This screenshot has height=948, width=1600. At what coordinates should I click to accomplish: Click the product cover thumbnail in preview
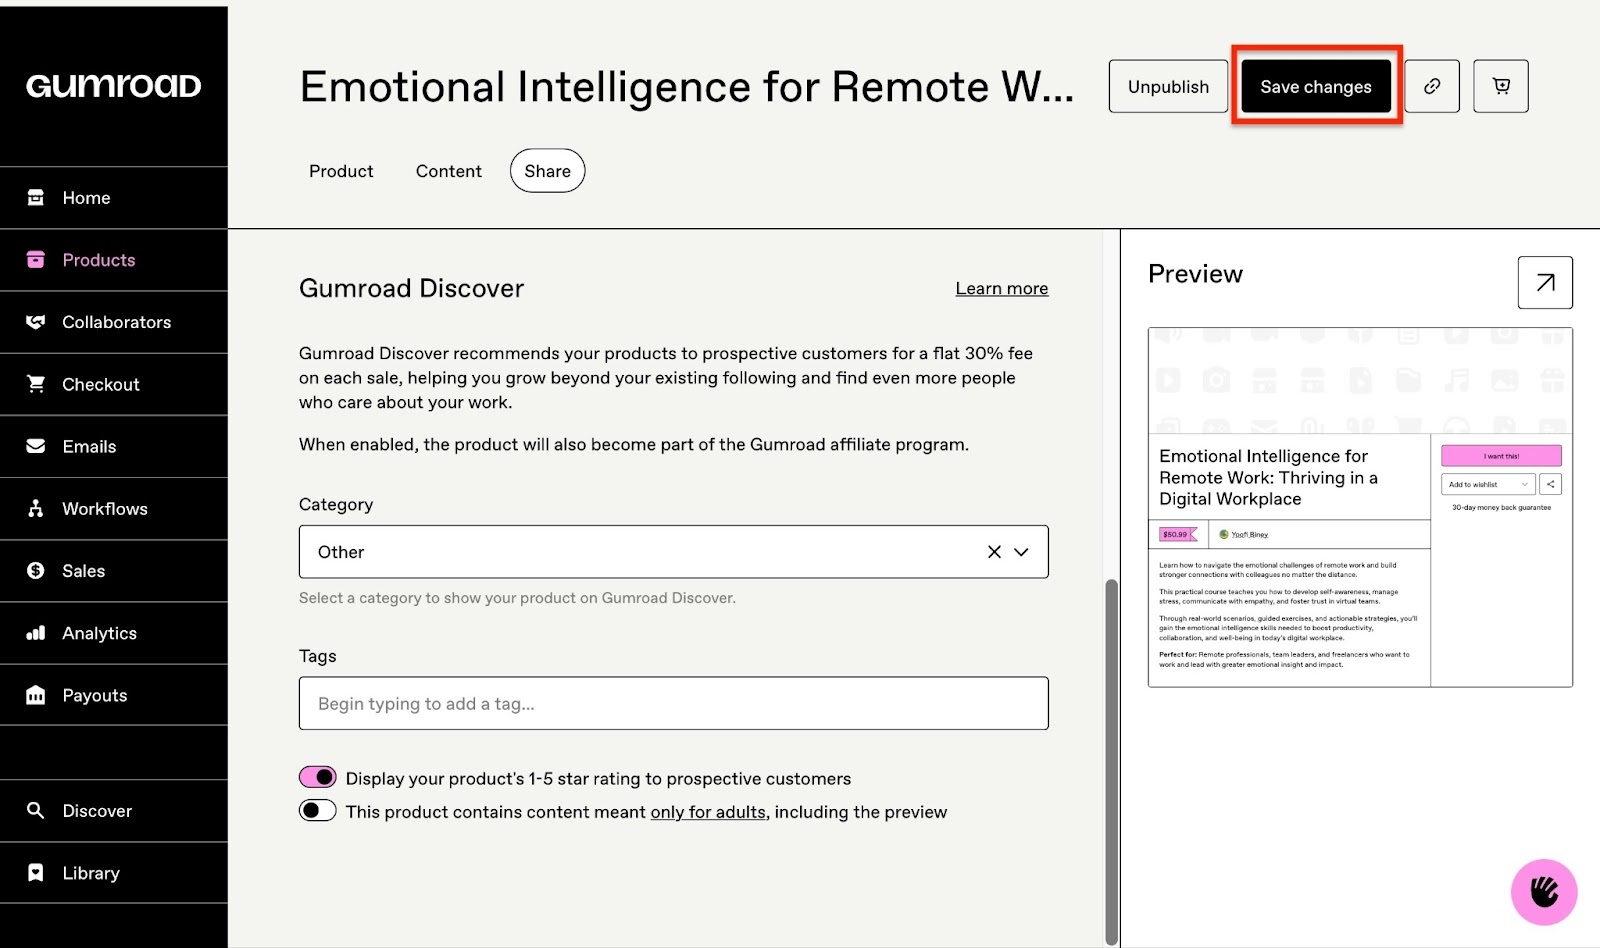click(1360, 381)
